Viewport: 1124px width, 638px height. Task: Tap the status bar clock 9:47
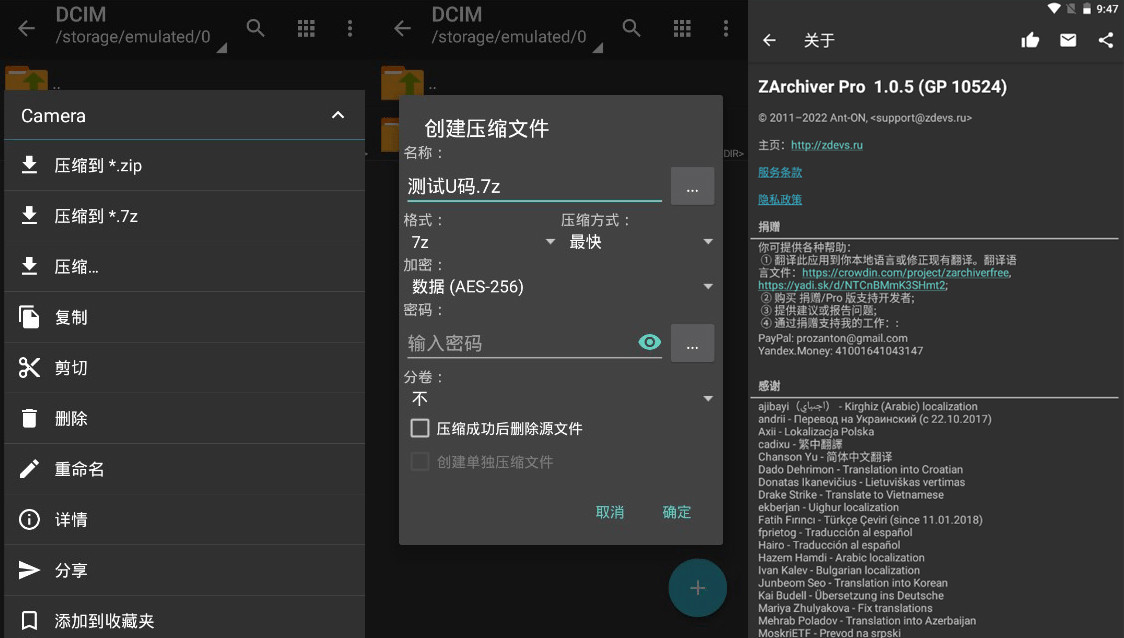(1107, 9)
